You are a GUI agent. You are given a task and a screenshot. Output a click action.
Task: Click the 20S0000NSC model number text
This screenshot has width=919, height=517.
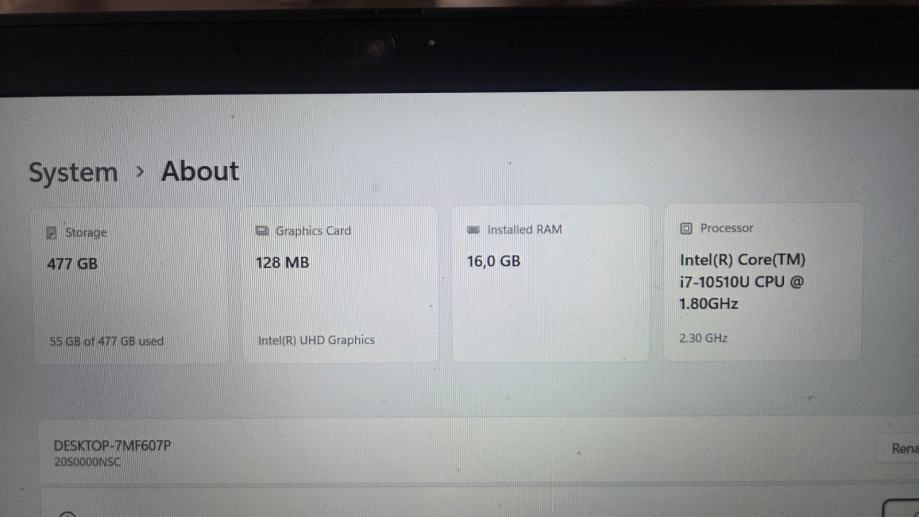(x=87, y=463)
